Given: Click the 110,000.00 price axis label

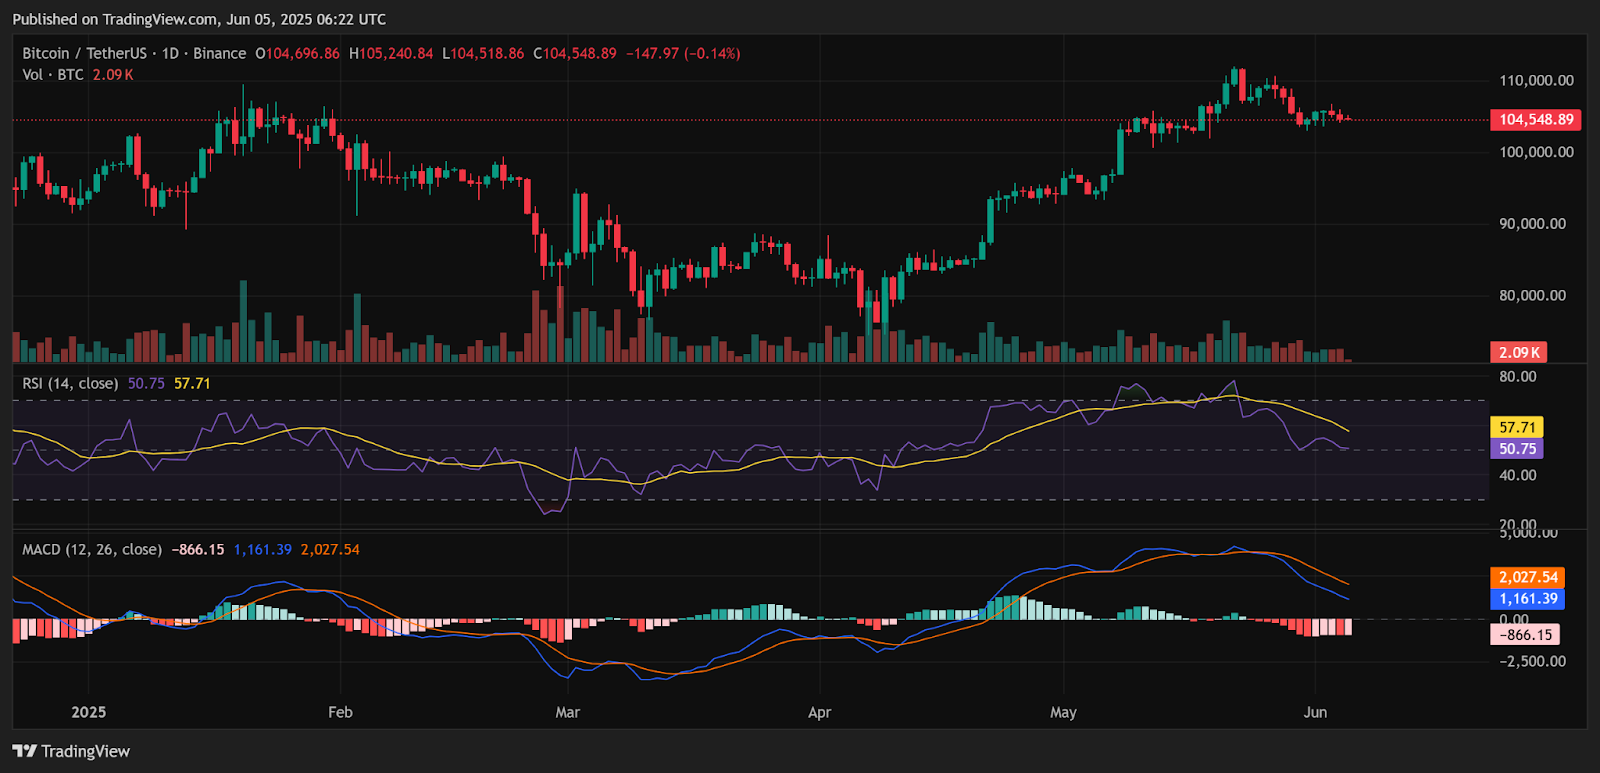Looking at the screenshot, I should coord(1536,81).
